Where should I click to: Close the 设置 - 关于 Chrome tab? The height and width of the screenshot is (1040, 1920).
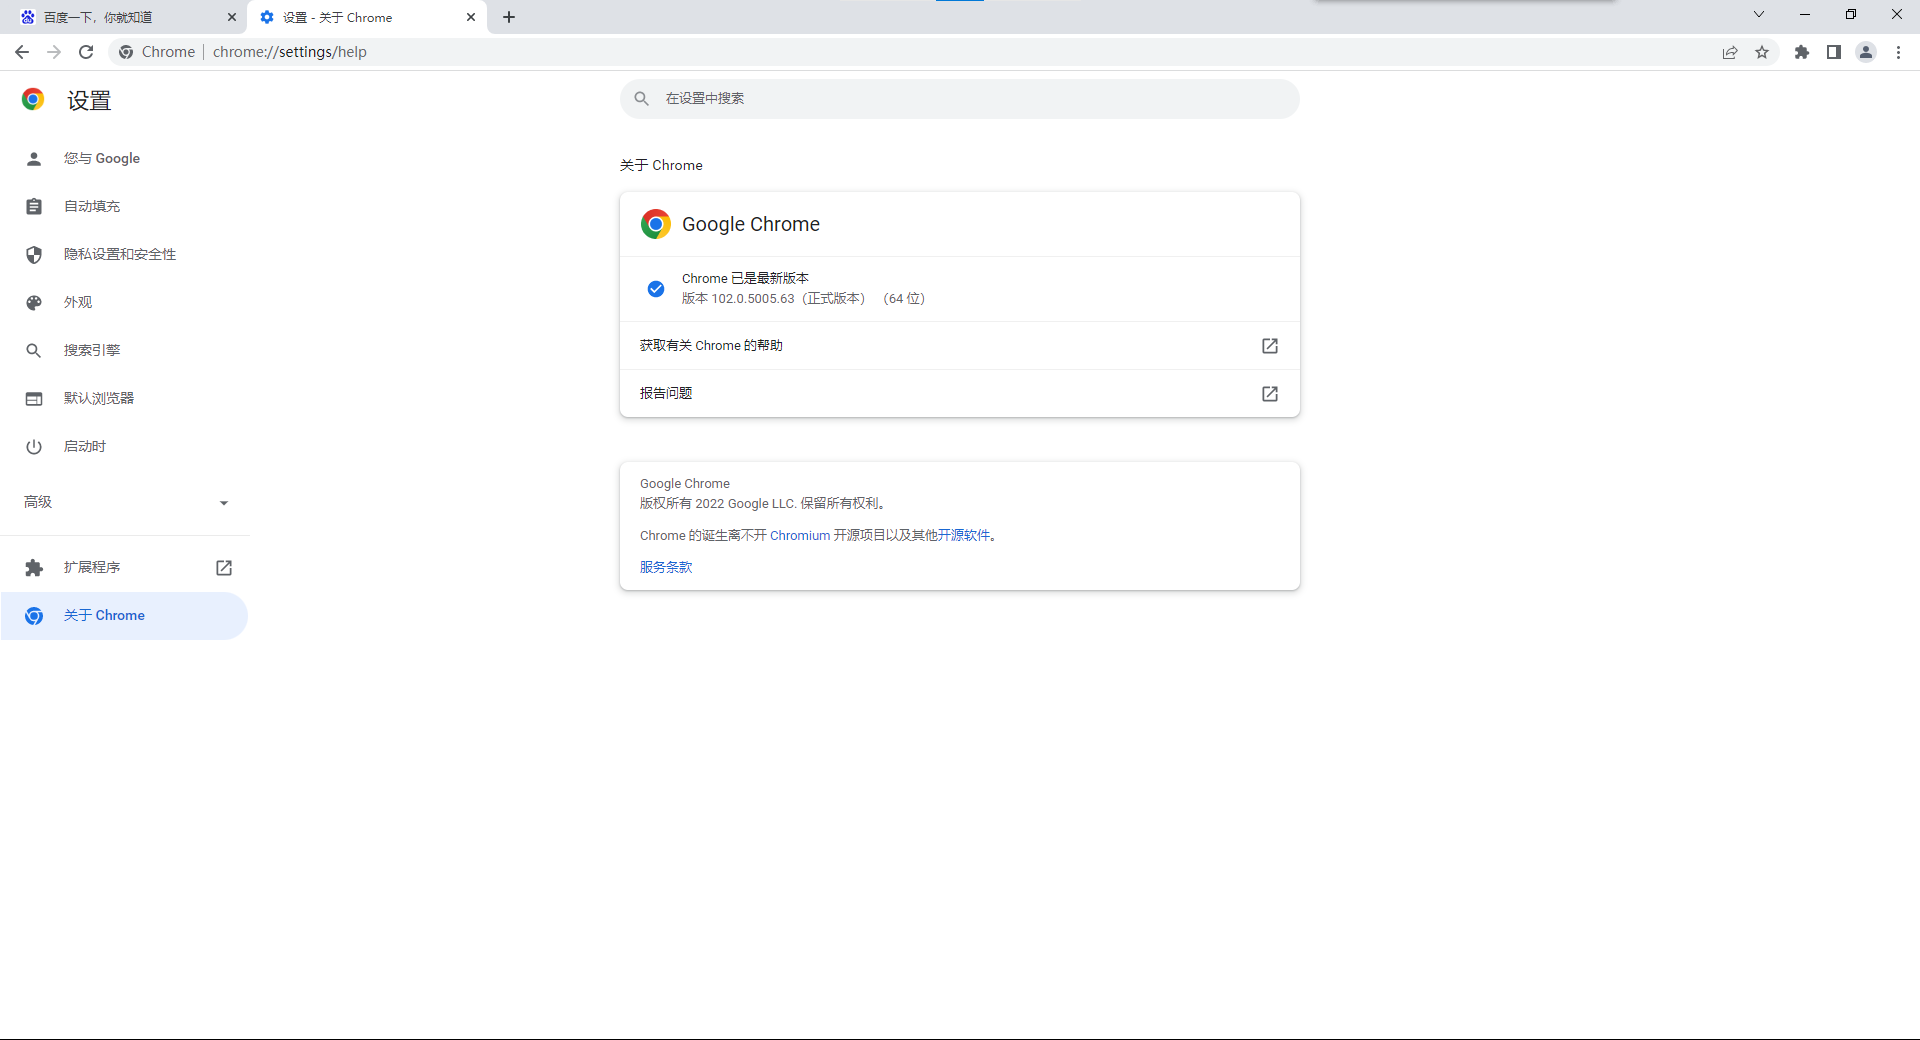point(471,17)
